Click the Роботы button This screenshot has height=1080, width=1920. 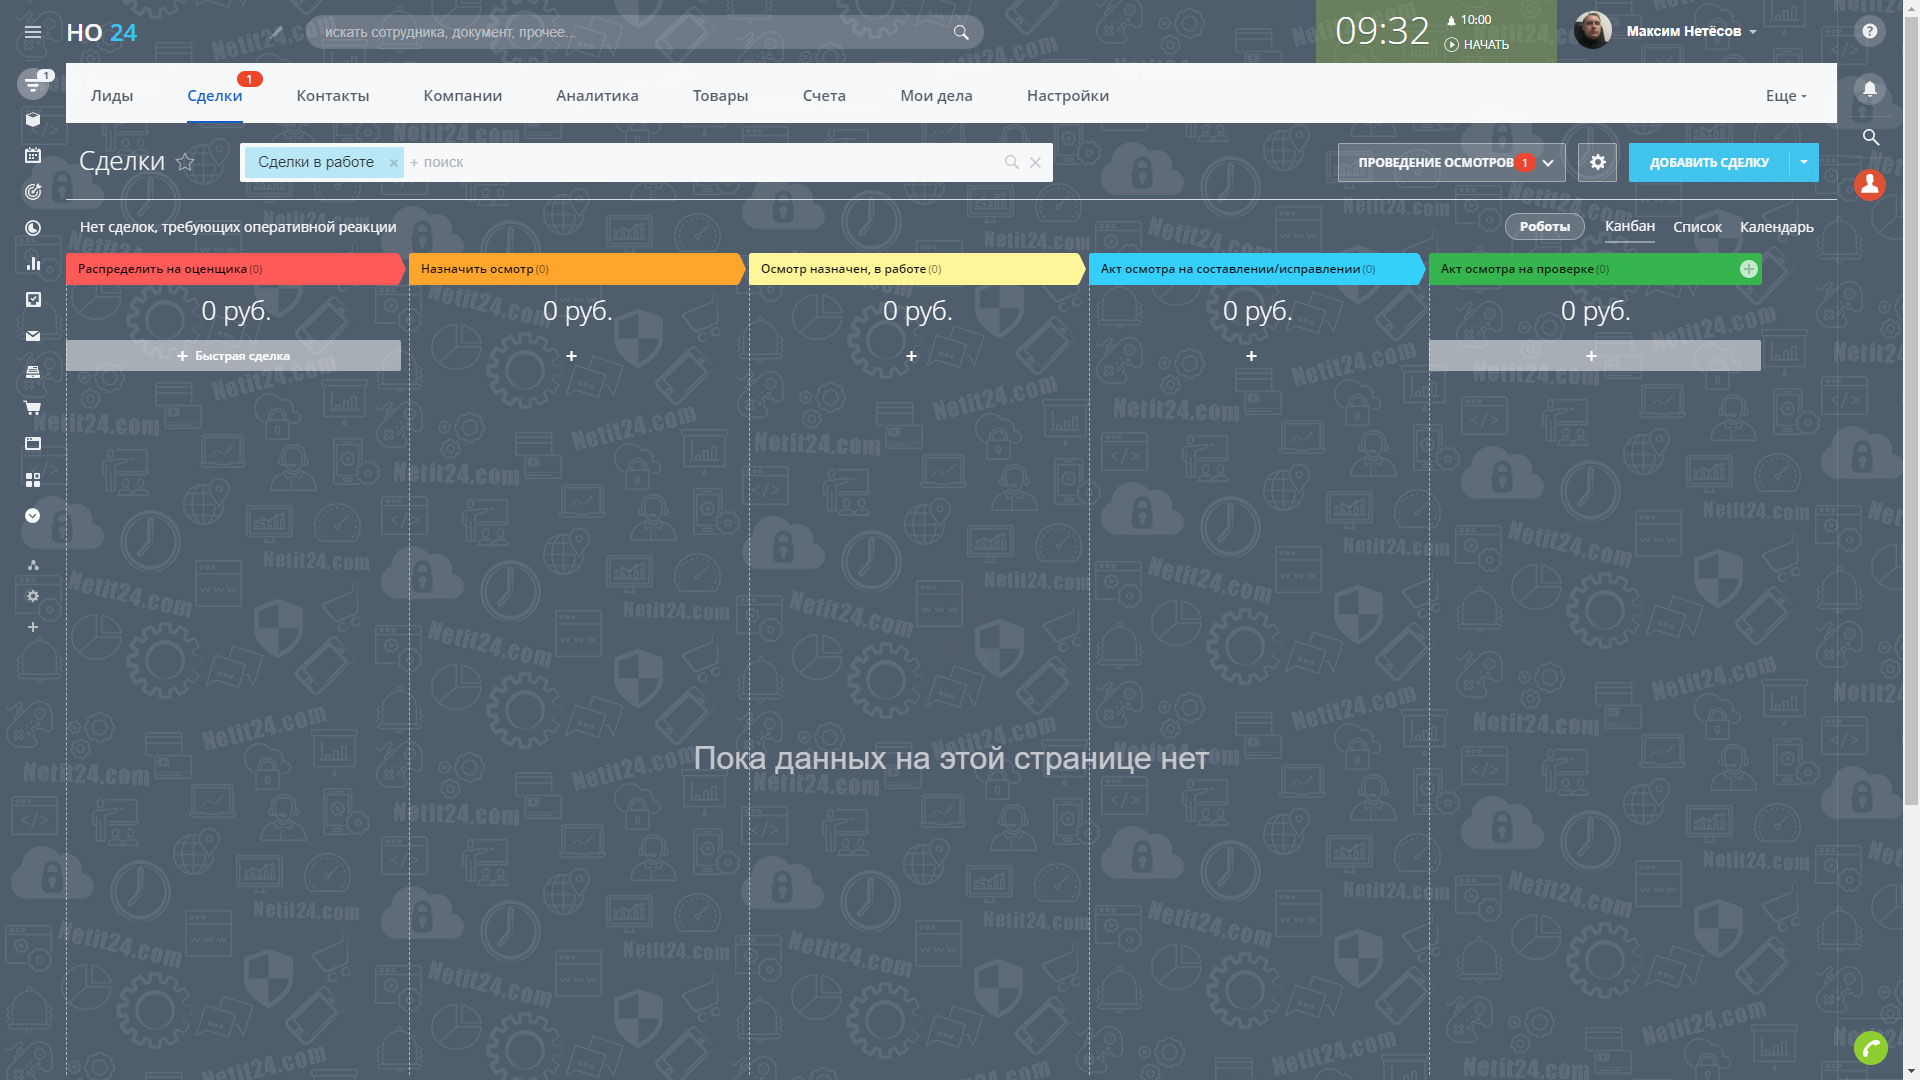pos(1544,227)
